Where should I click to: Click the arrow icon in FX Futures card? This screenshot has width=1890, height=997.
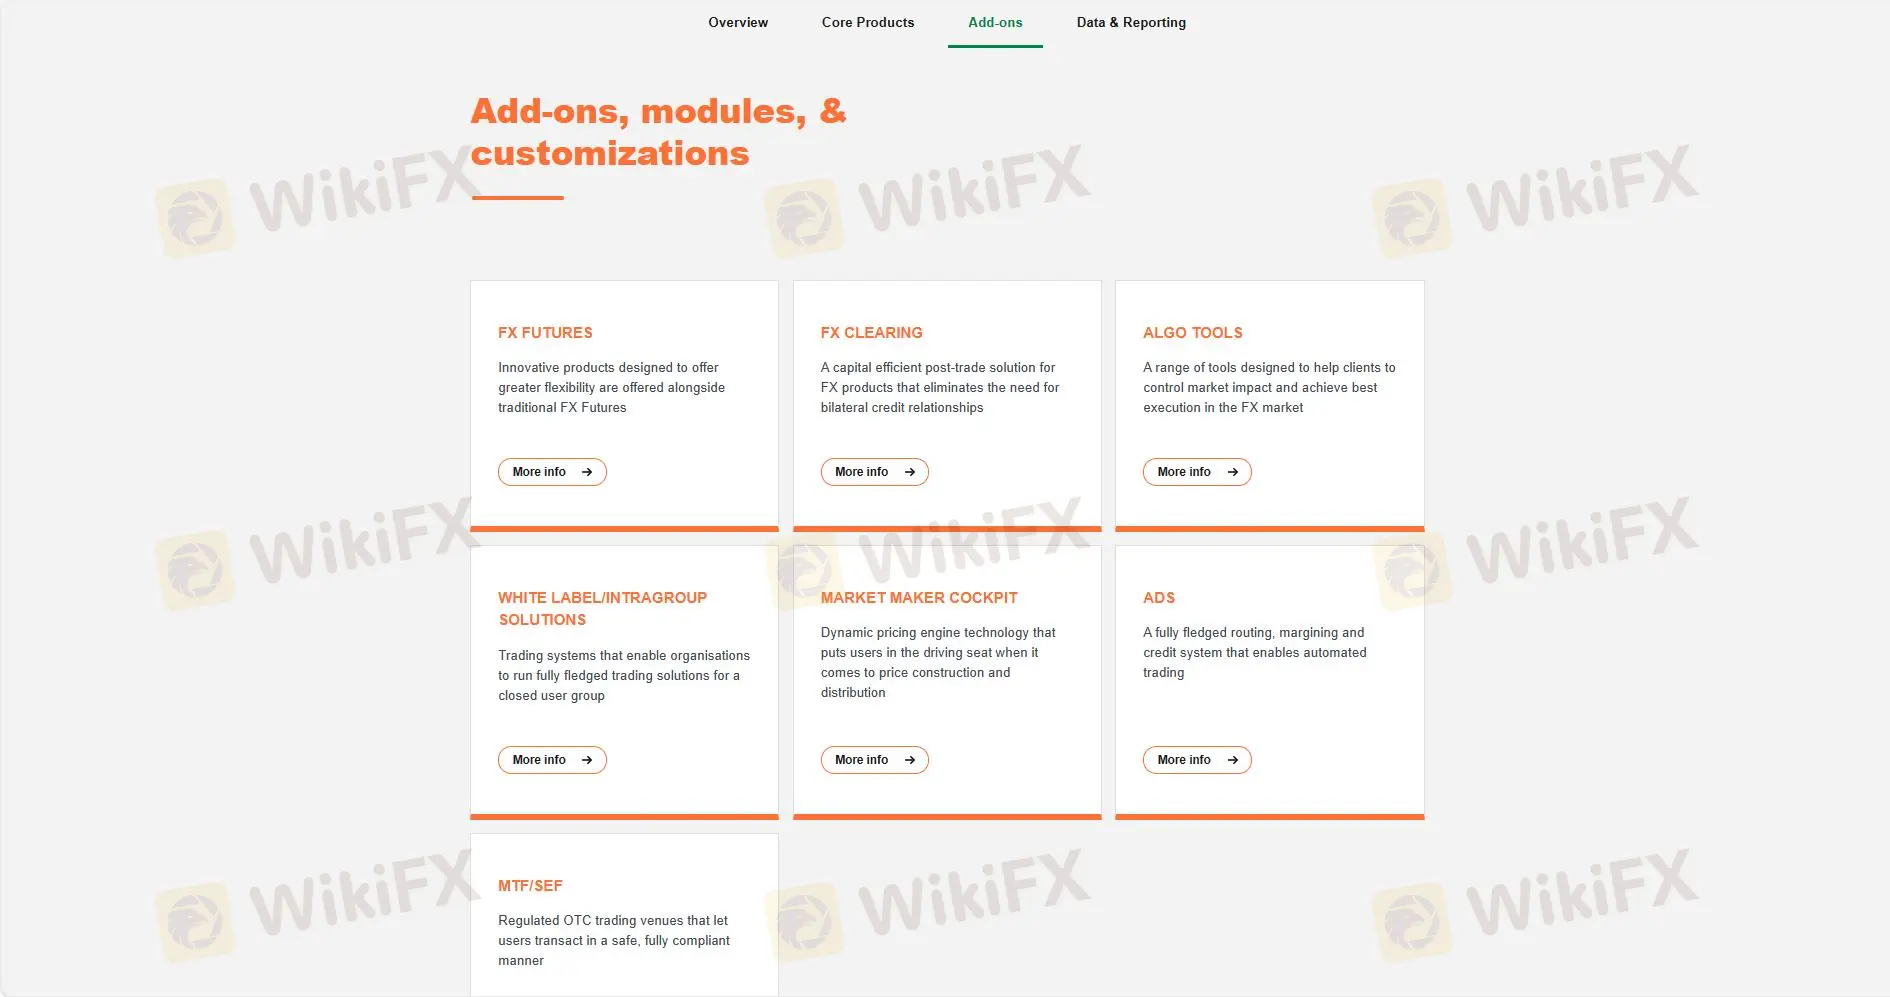pos(587,472)
